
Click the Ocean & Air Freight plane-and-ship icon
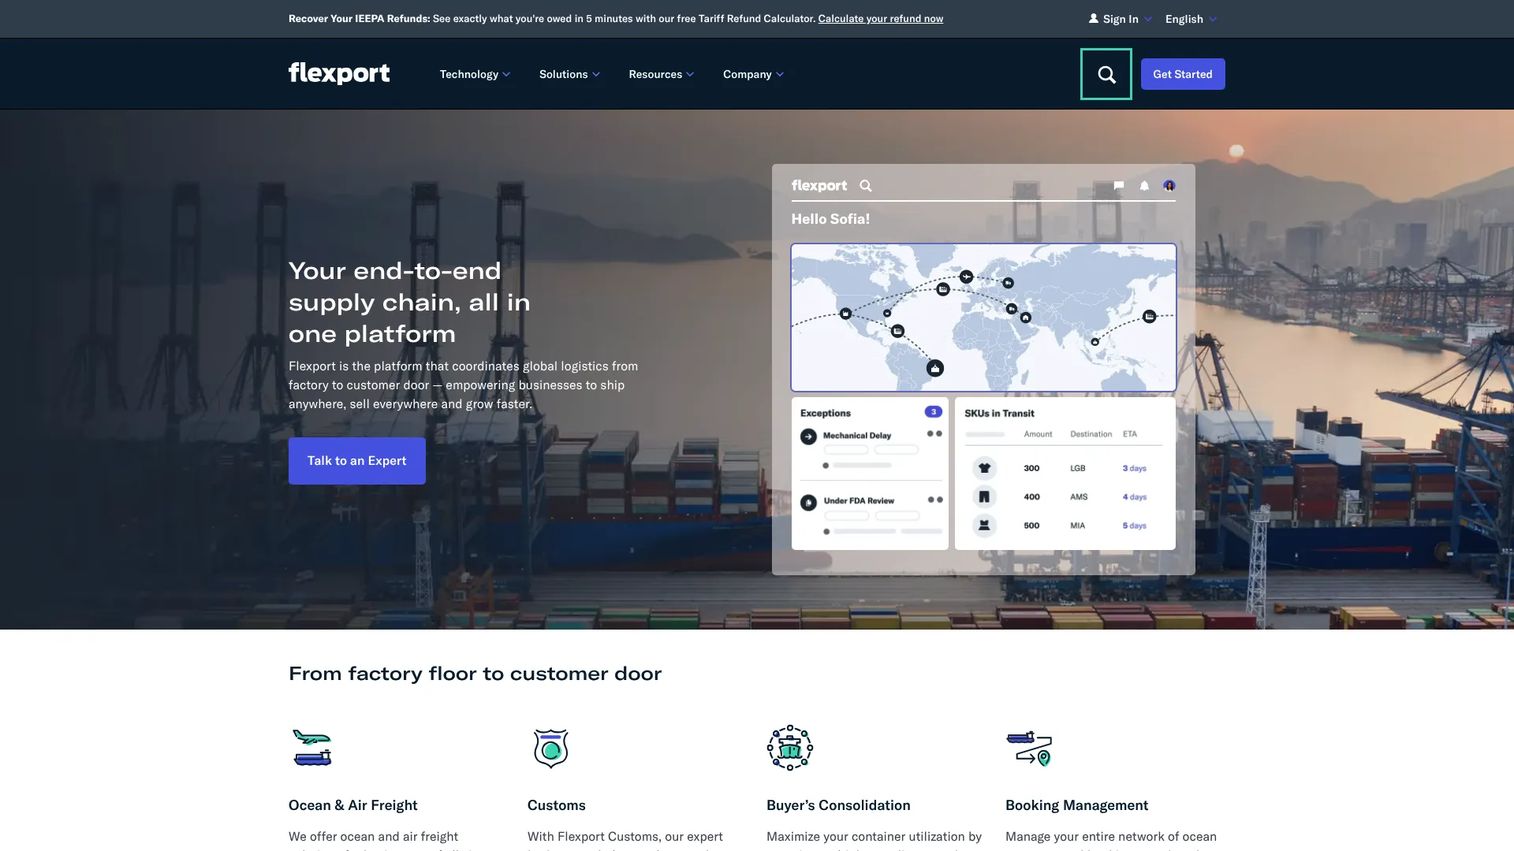tap(312, 748)
